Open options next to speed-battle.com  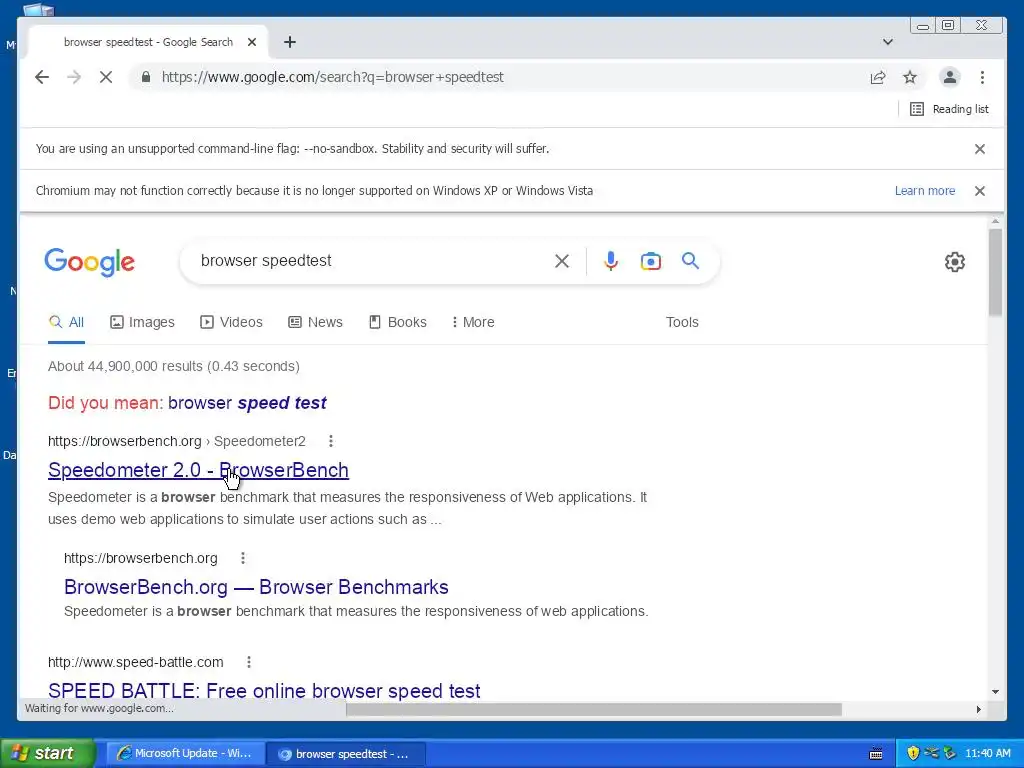tap(249, 662)
